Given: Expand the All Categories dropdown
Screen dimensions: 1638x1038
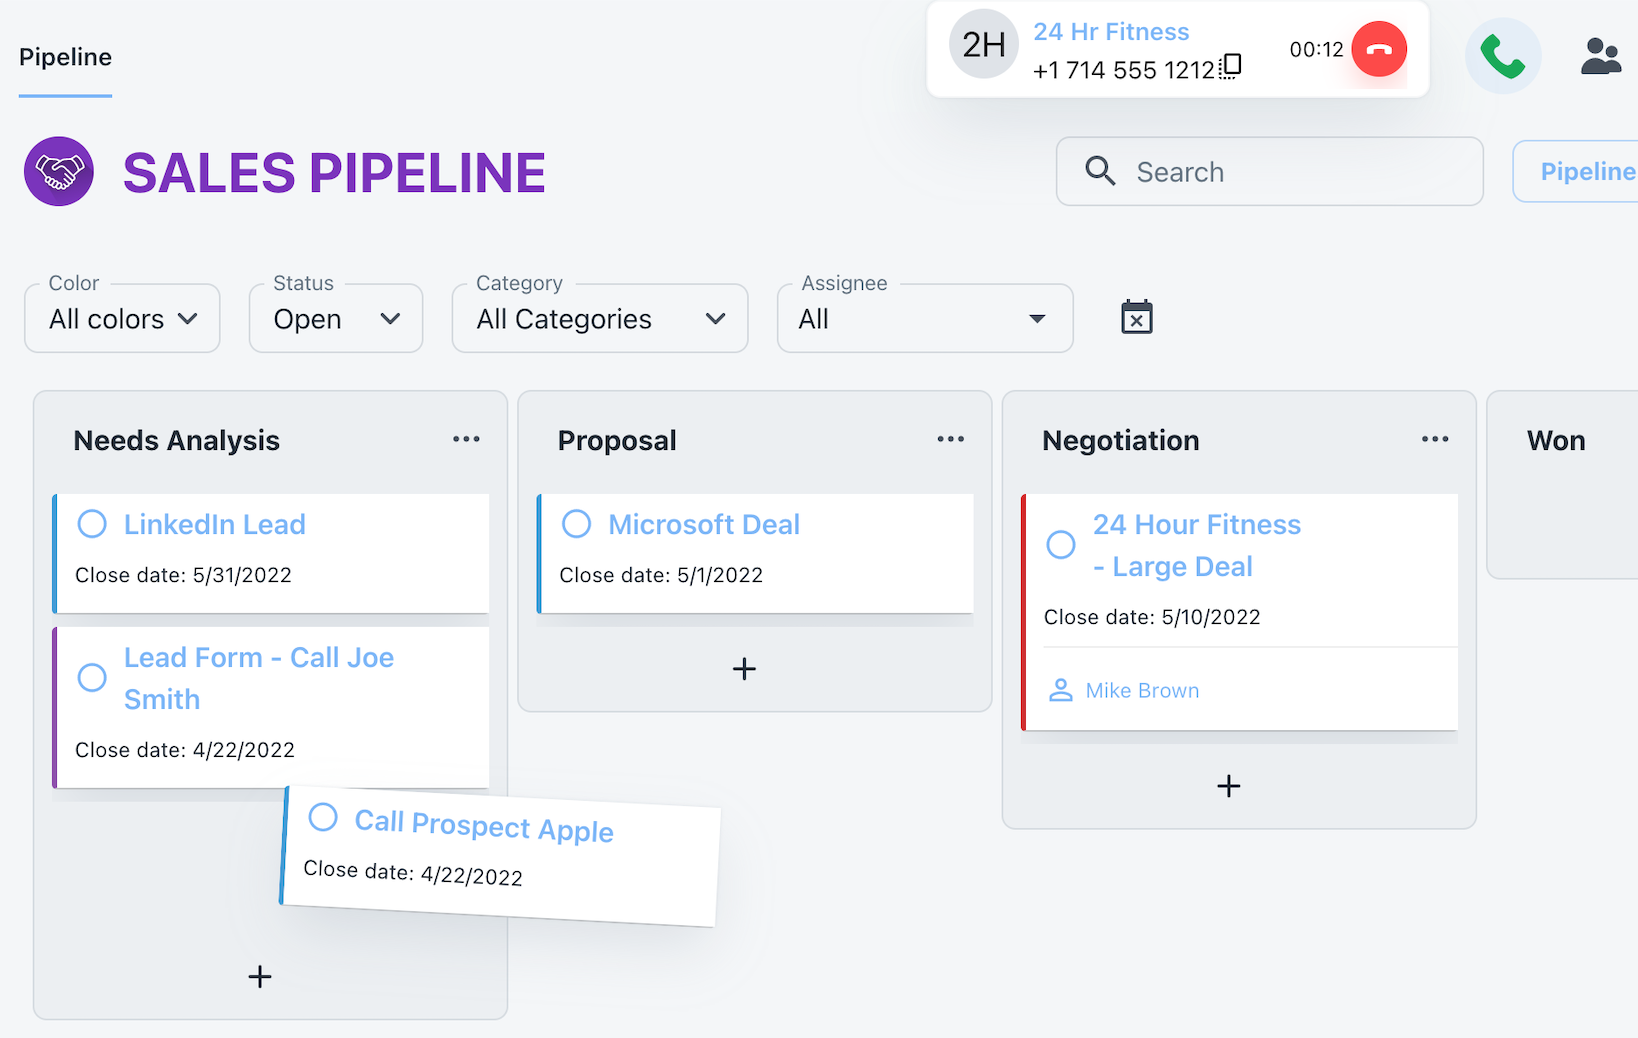Looking at the screenshot, I should pyautogui.click(x=600, y=319).
